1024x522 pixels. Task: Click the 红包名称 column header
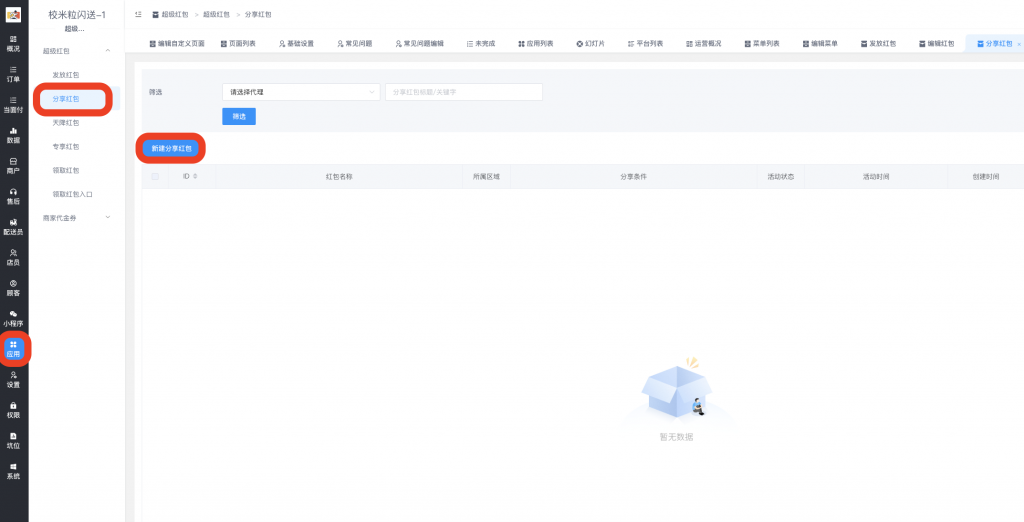coord(340,176)
